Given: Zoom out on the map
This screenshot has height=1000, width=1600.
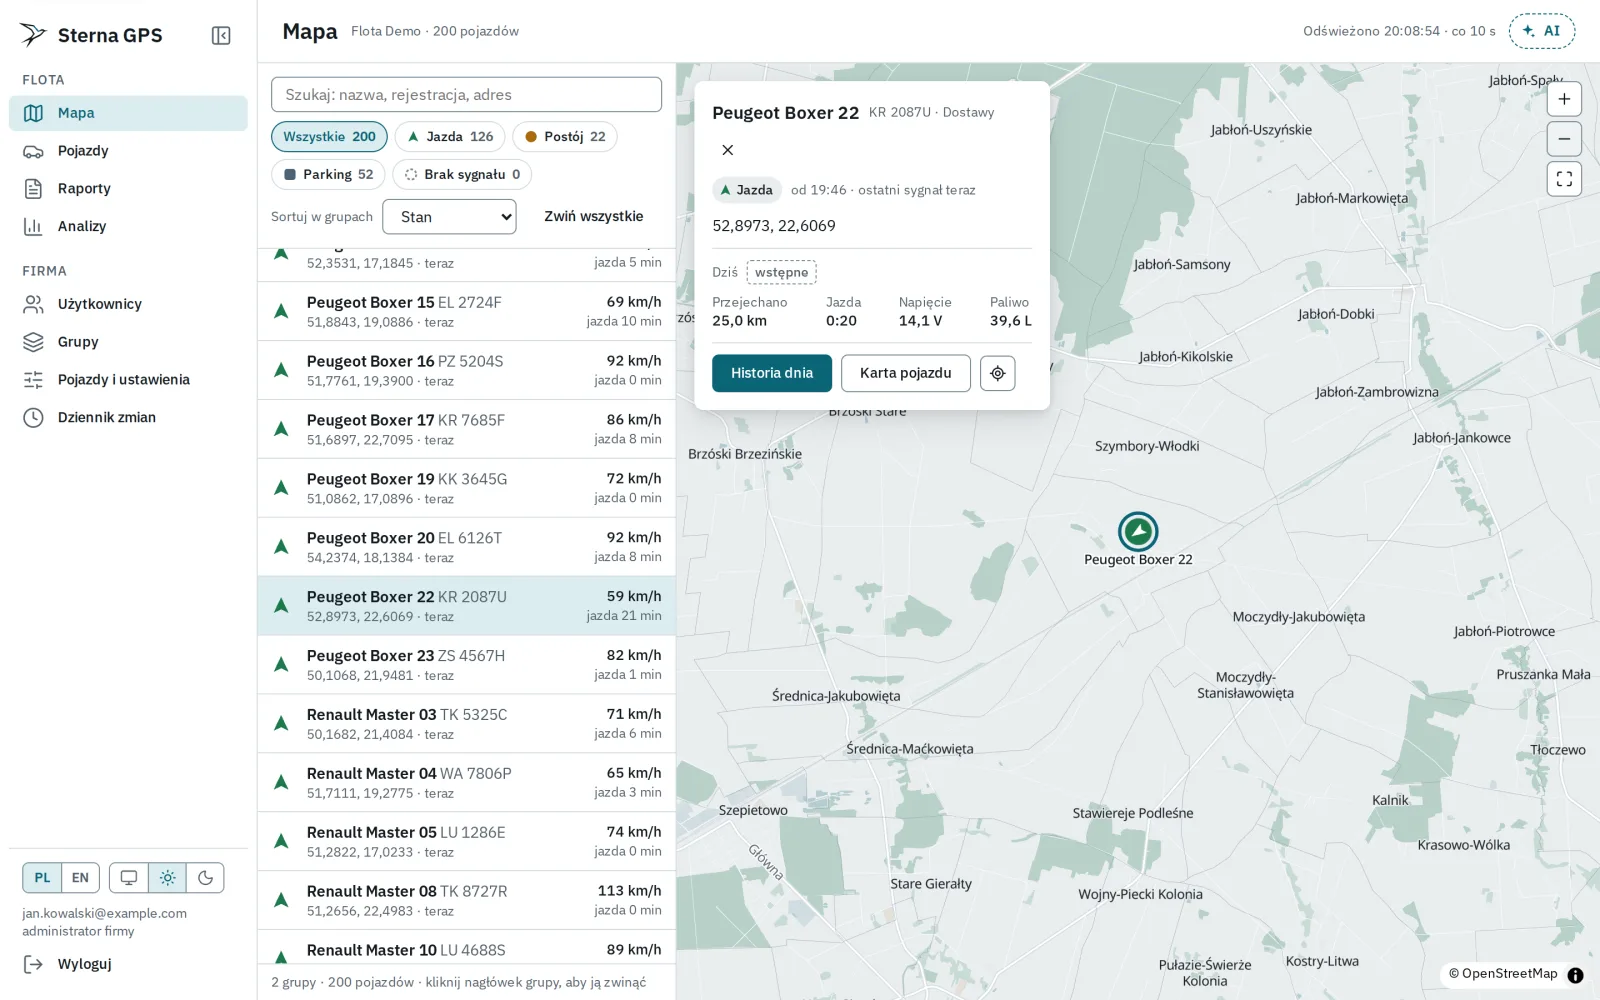Looking at the screenshot, I should 1564,139.
